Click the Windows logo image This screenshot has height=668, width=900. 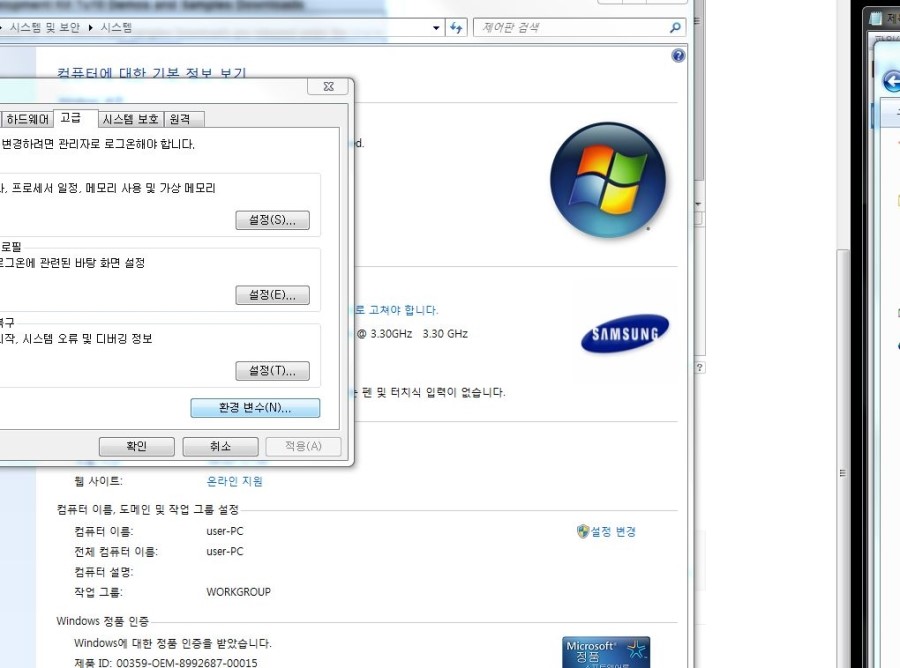point(608,180)
